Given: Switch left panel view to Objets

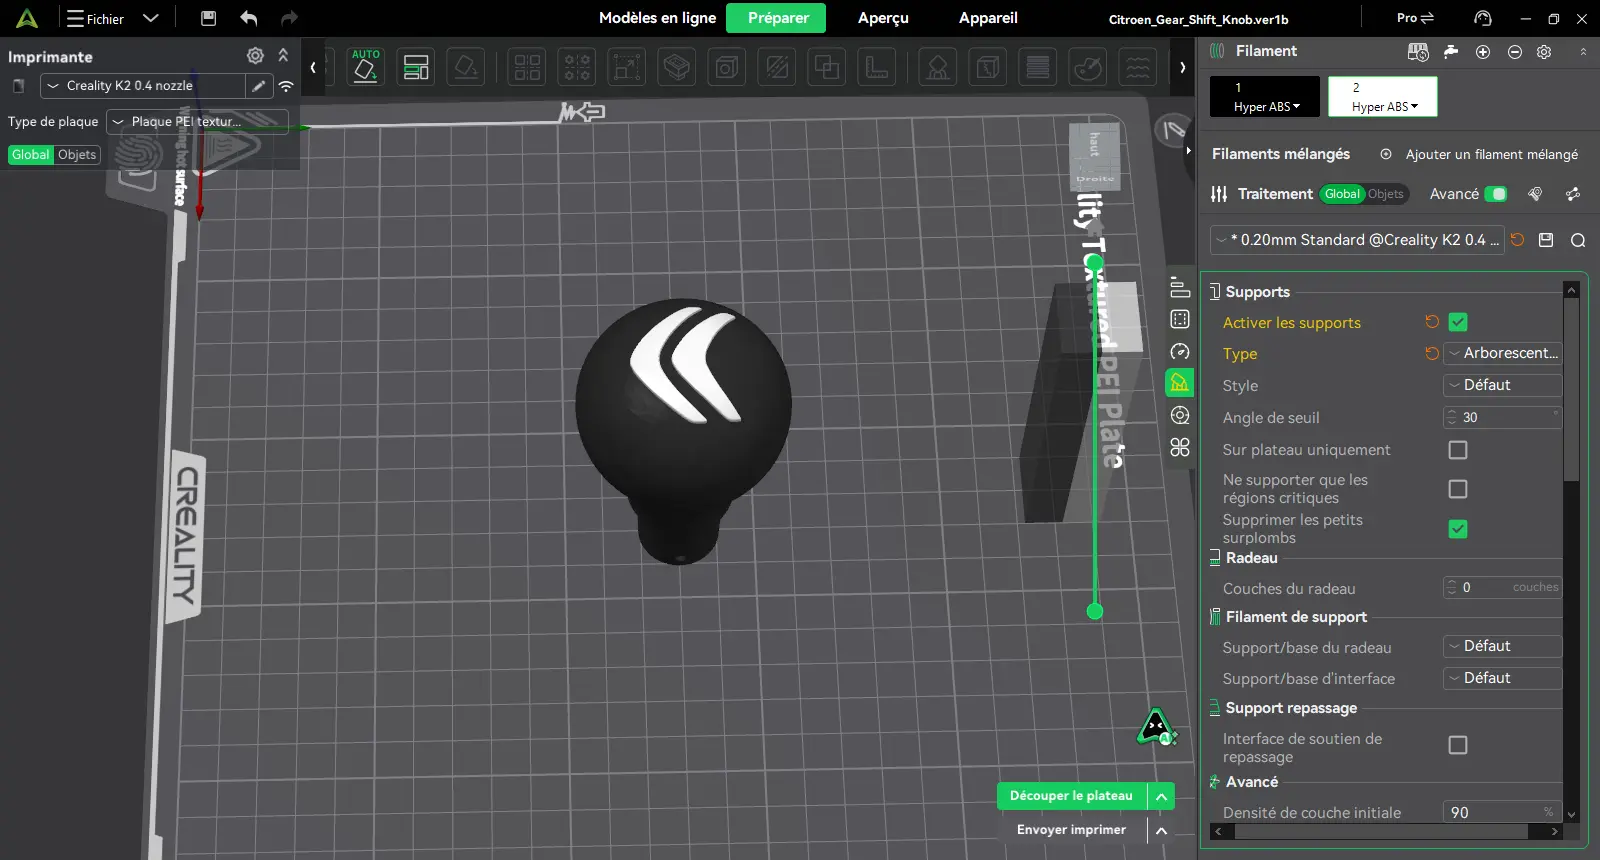Looking at the screenshot, I should tap(77, 155).
